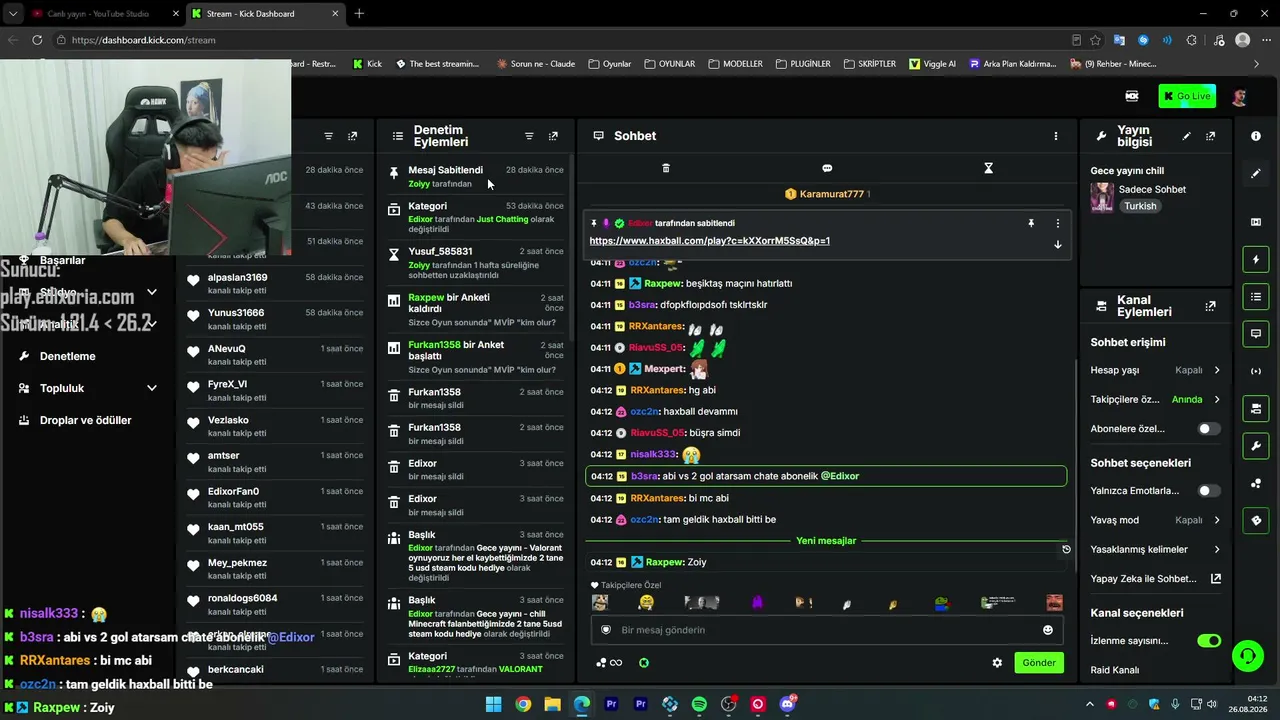The image size is (1280, 720).
Task: Click the lightning bolt sidebar icon
Action: (1256, 260)
